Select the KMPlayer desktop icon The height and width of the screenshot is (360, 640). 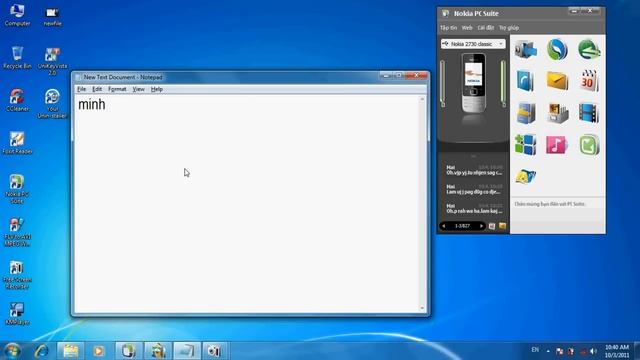click(17, 313)
